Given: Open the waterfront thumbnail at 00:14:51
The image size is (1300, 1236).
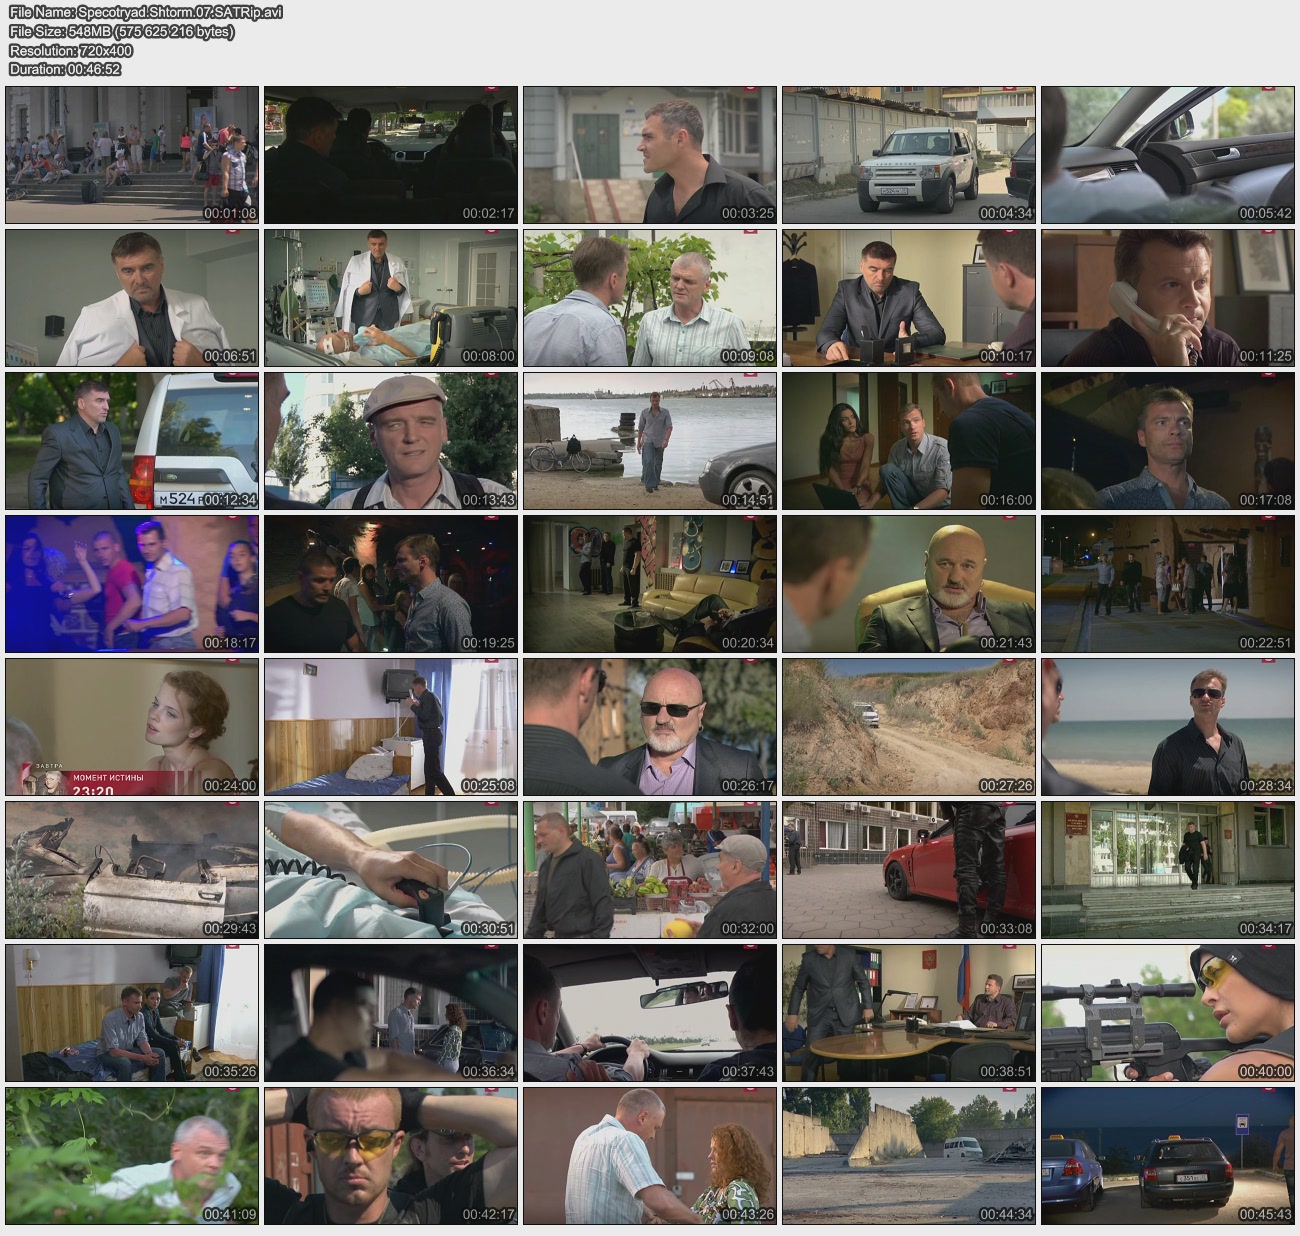Looking at the screenshot, I should click(650, 441).
